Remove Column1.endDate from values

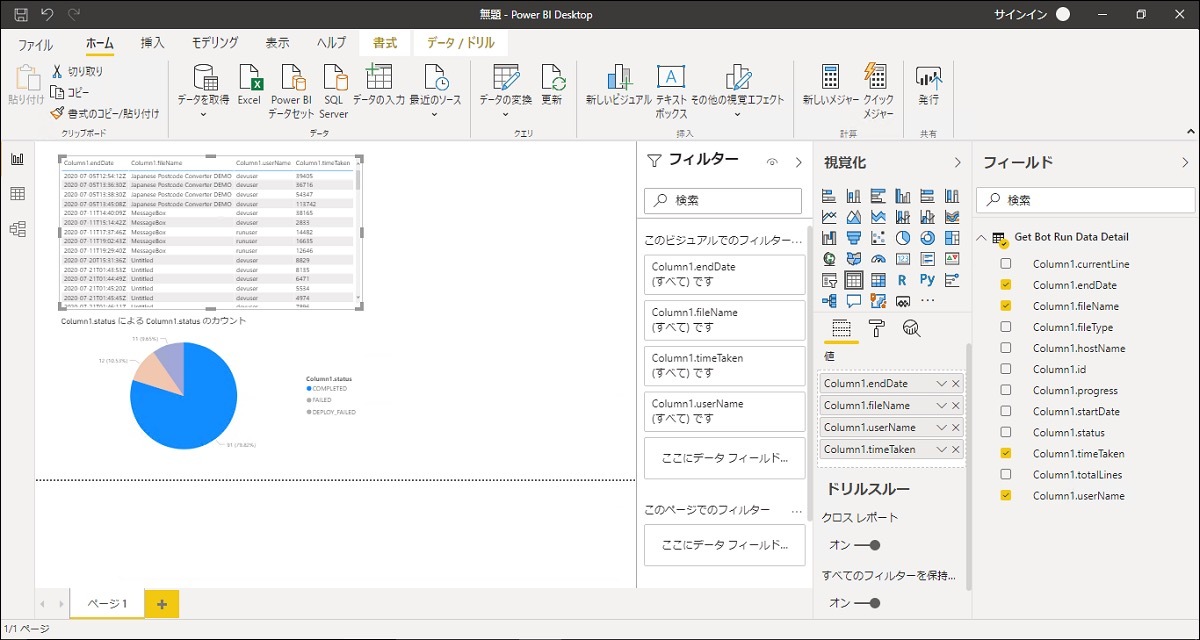click(x=956, y=384)
